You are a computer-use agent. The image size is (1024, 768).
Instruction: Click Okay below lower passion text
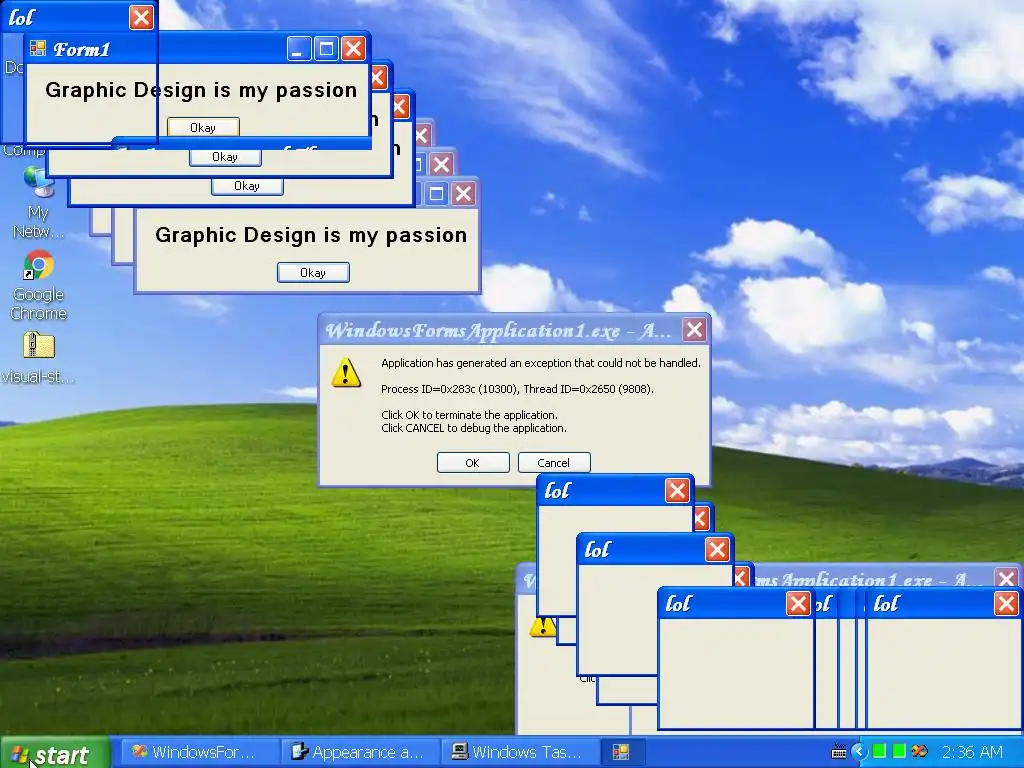tap(313, 272)
